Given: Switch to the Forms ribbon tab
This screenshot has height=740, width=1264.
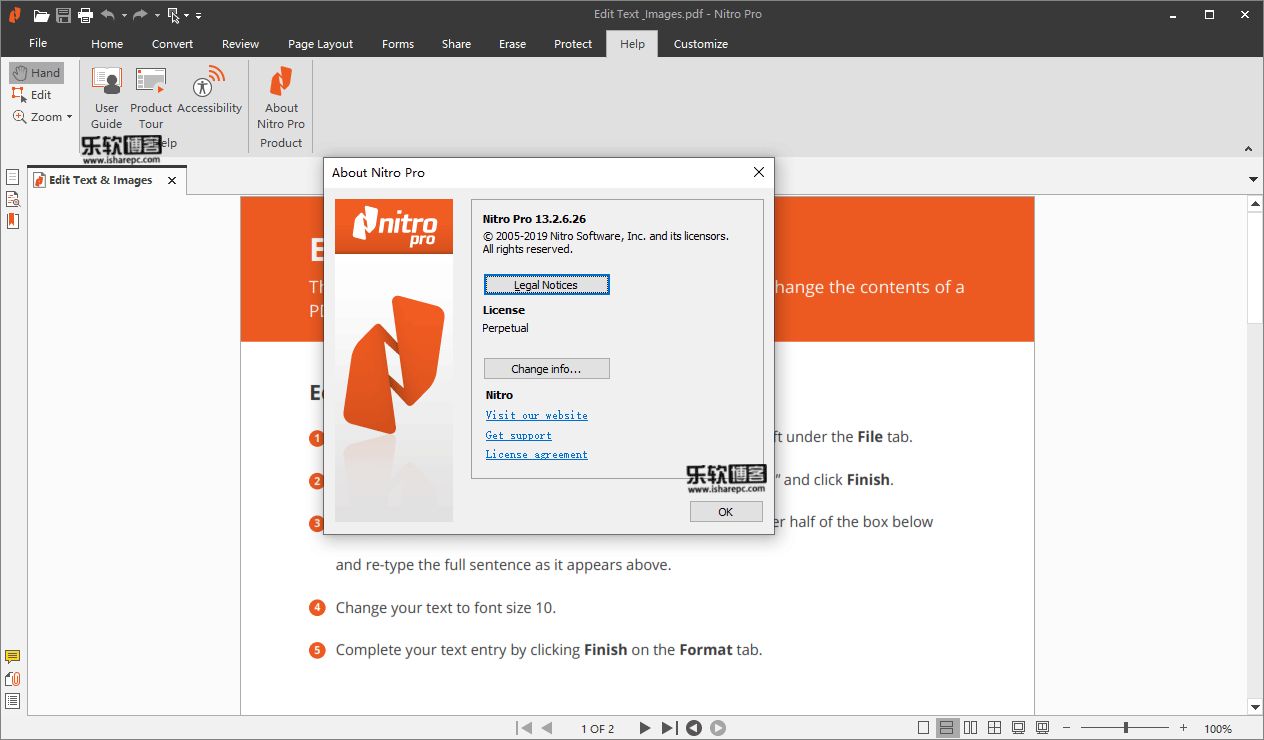Looking at the screenshot, I should (398, 44).
